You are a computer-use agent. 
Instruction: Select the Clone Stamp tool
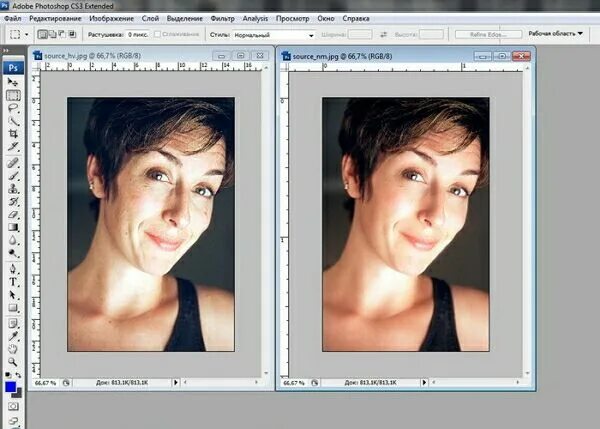13,189
